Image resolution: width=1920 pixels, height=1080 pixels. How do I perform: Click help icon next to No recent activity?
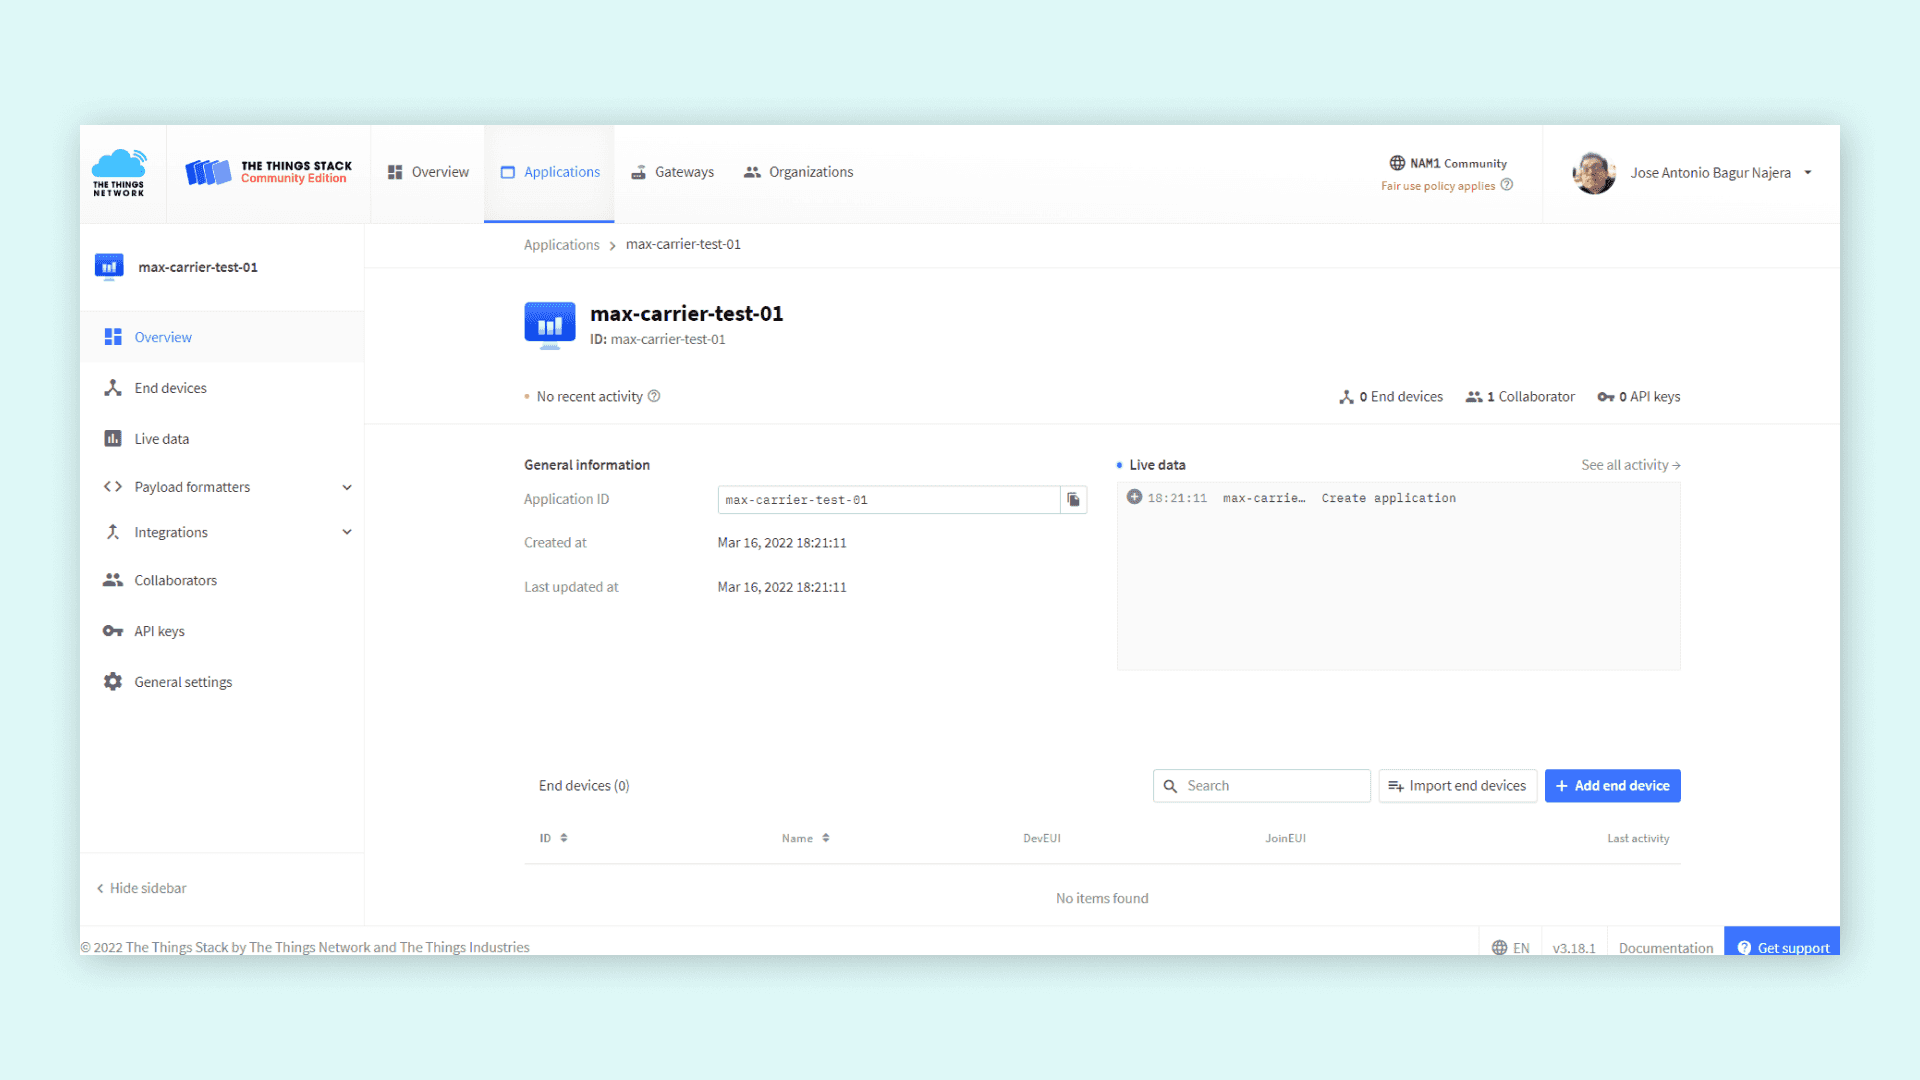[654, 396]
